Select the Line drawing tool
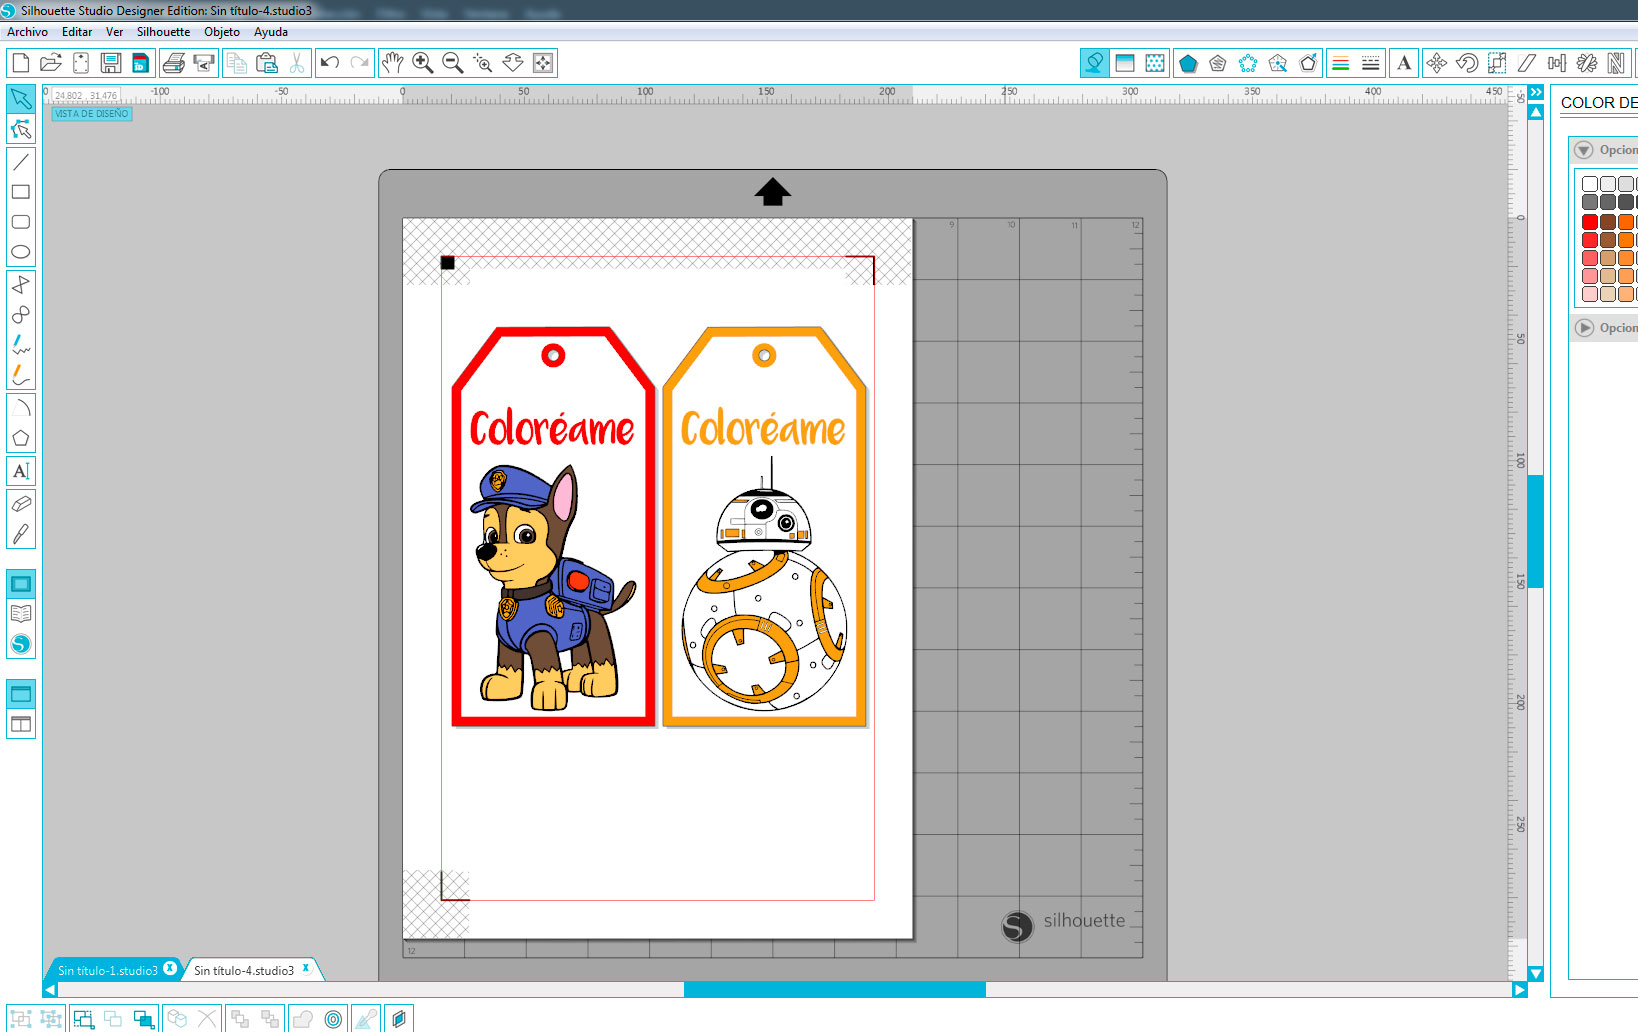Image resolution: width=1638 pixels, height=1032 pixels. click(x=21, y=162)
